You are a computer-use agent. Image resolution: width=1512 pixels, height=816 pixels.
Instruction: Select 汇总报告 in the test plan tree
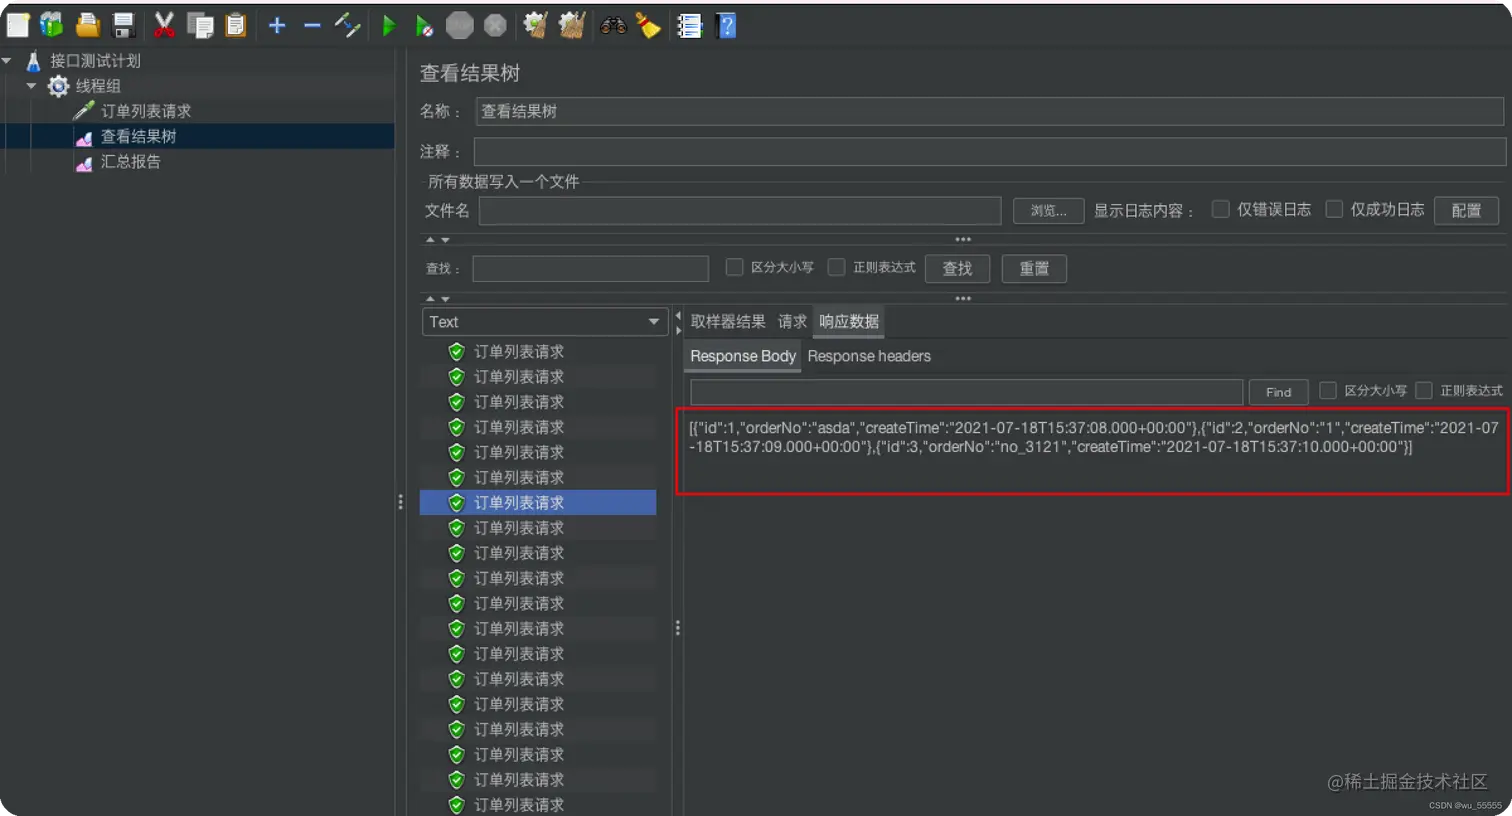point(130,162)
